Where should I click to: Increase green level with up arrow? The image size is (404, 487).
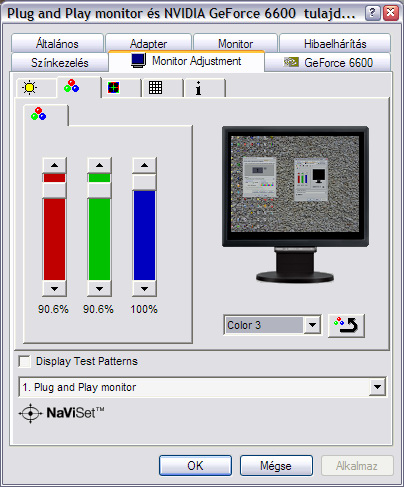pos(99,165)
